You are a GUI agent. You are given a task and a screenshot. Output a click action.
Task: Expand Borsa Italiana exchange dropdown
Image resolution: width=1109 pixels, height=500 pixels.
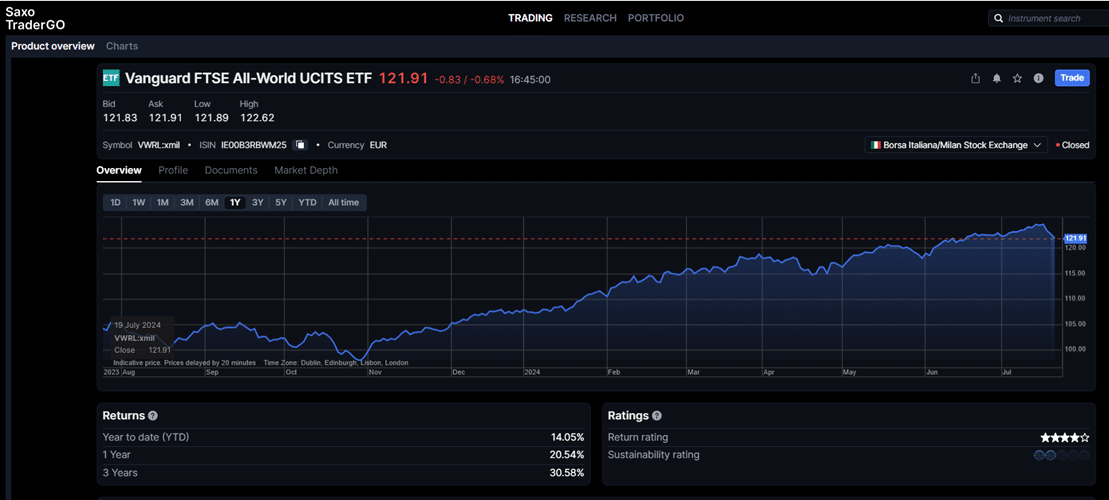(956, 145)
